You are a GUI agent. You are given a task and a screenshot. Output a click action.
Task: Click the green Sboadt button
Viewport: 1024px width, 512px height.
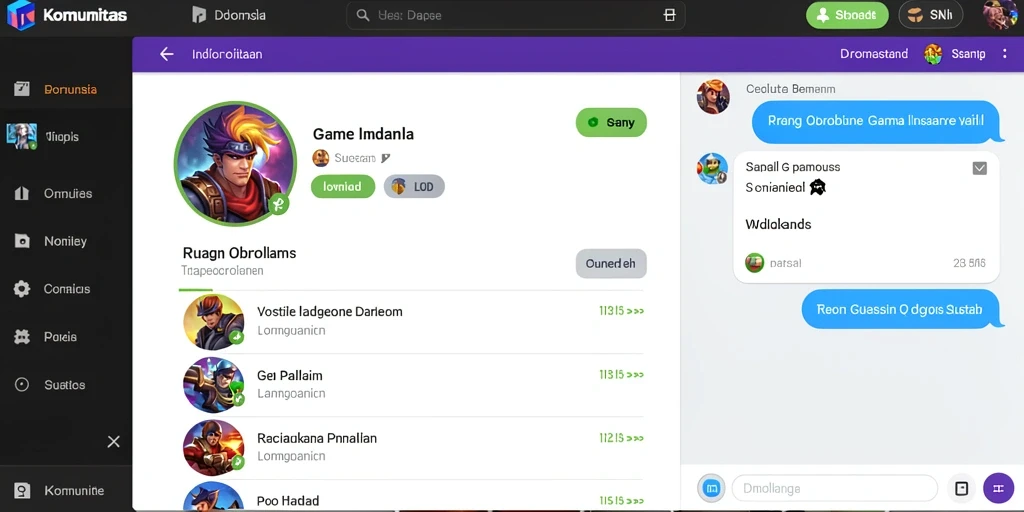click(847, 15)
